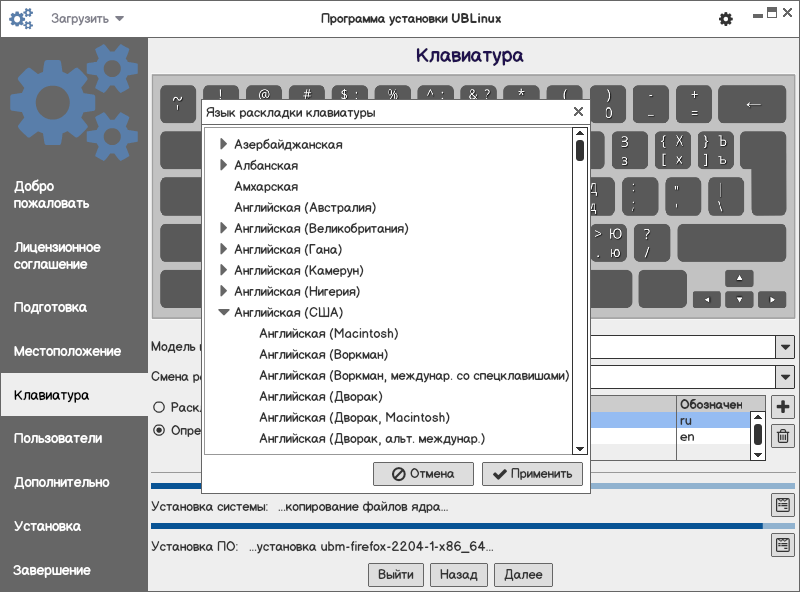Select the upper radio button starting with Раск
This screenshot has height=592, width=800.
(x=159, y=407)
